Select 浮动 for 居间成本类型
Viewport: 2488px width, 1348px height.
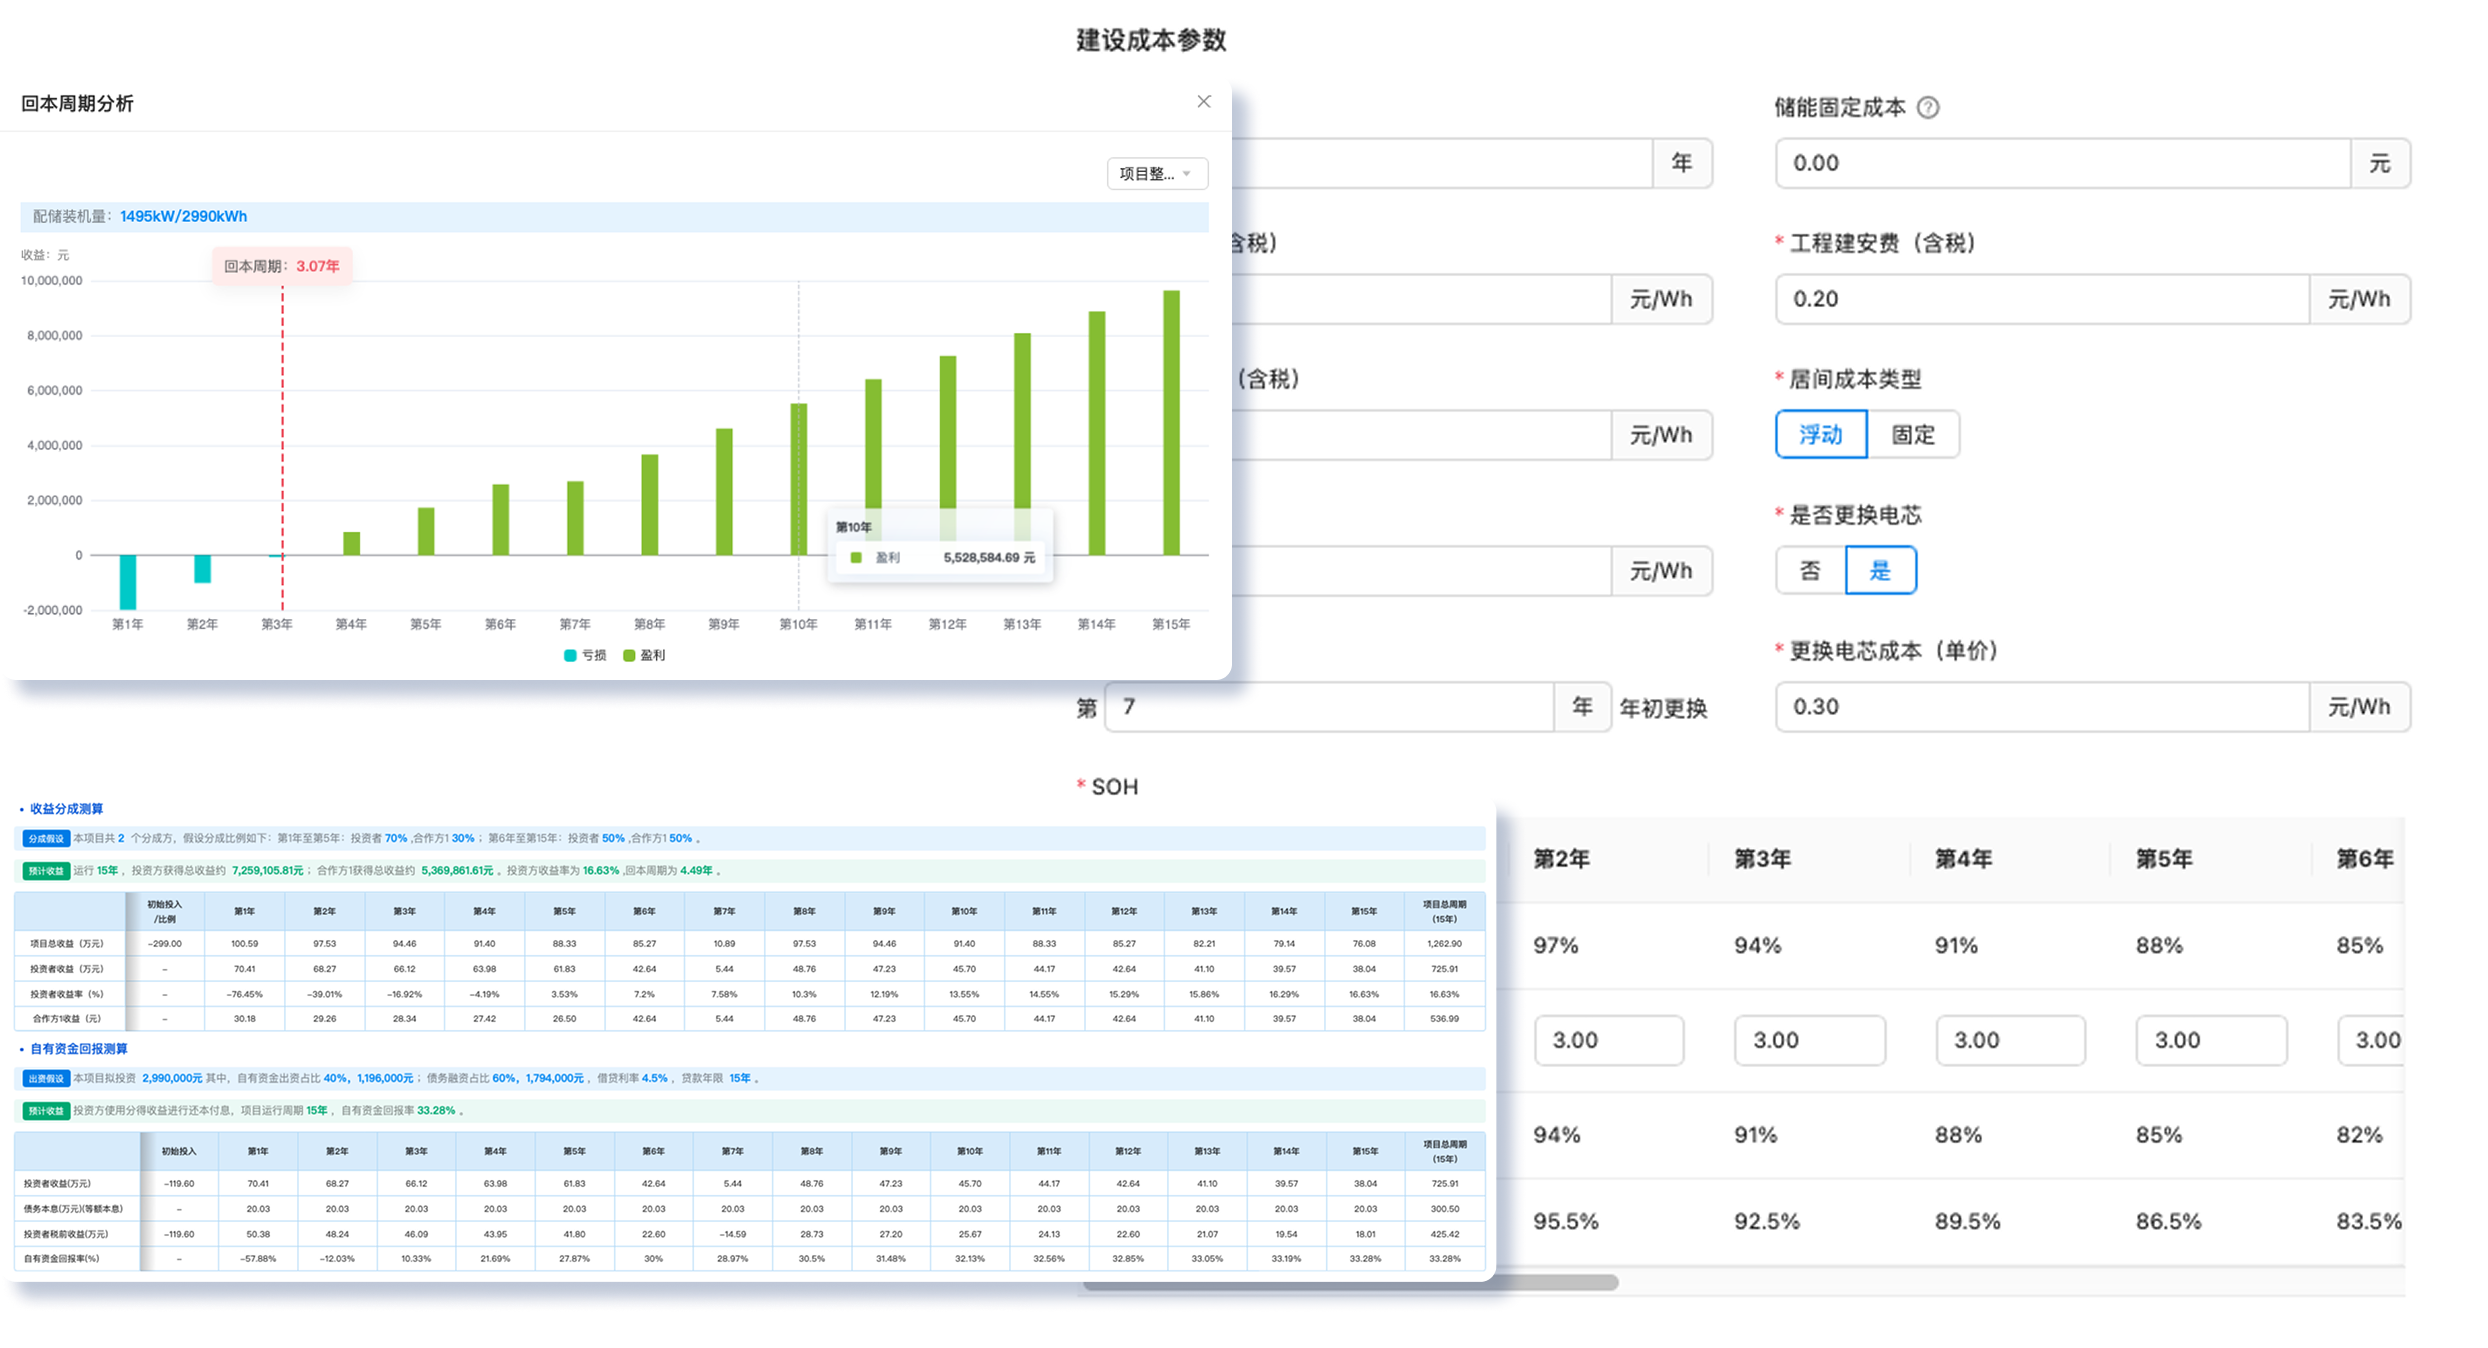click(1820, 435)
